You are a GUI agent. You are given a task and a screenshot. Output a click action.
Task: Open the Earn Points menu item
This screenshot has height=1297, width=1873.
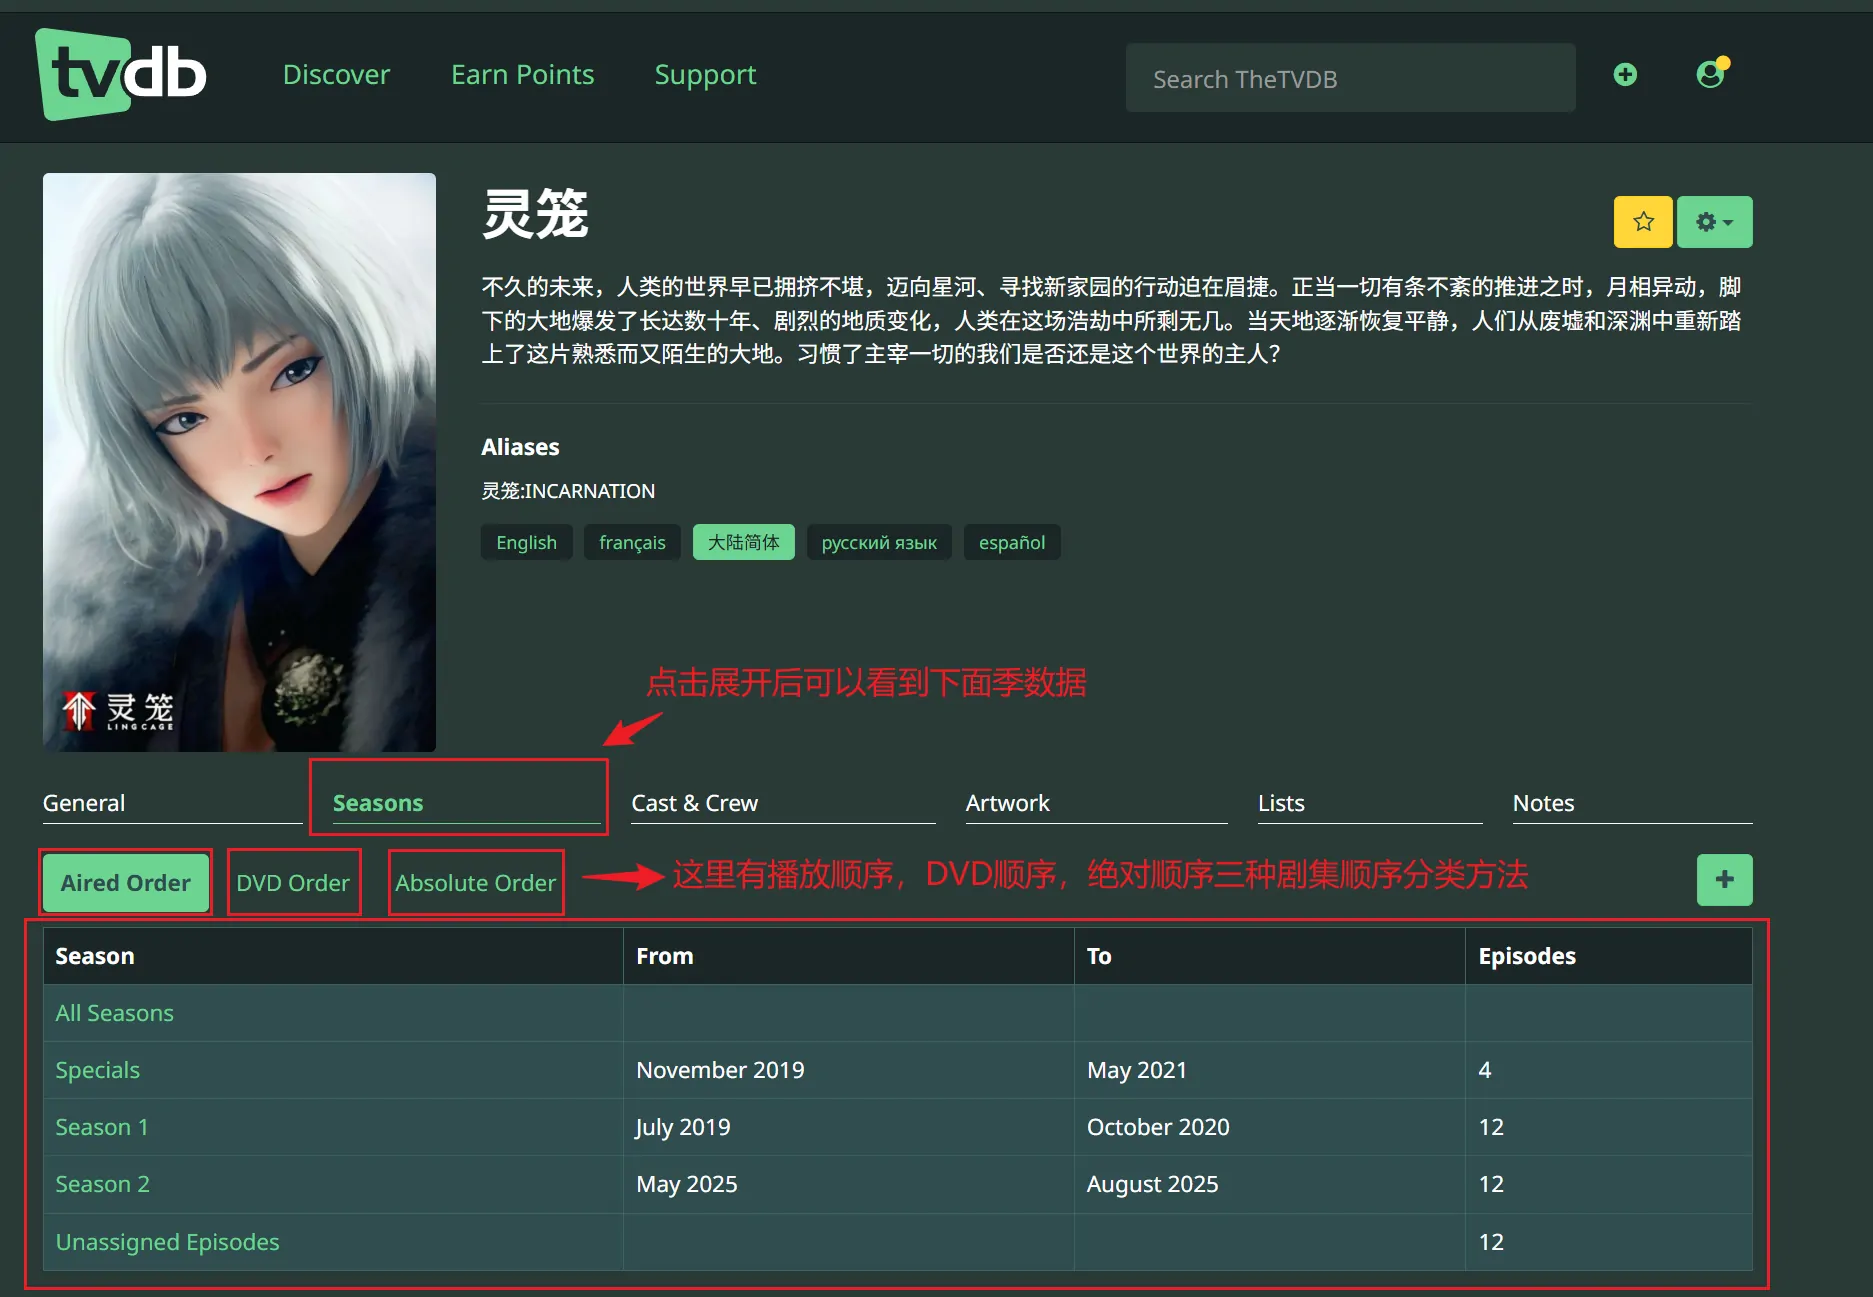(522, 75)
